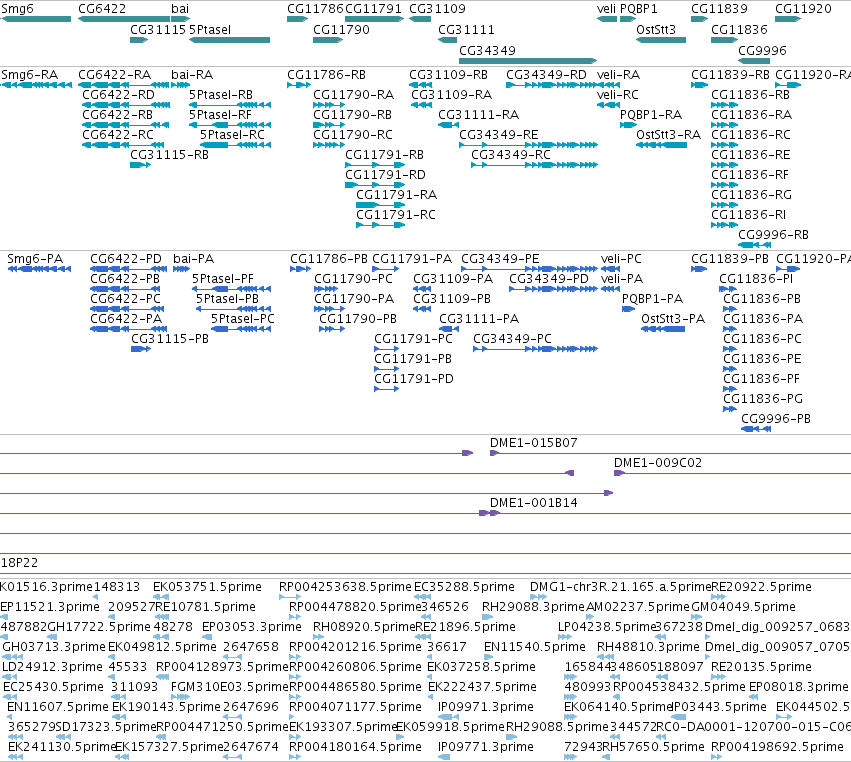
Task: Select EST EP03053.3prime
Action: click(252, 627)
